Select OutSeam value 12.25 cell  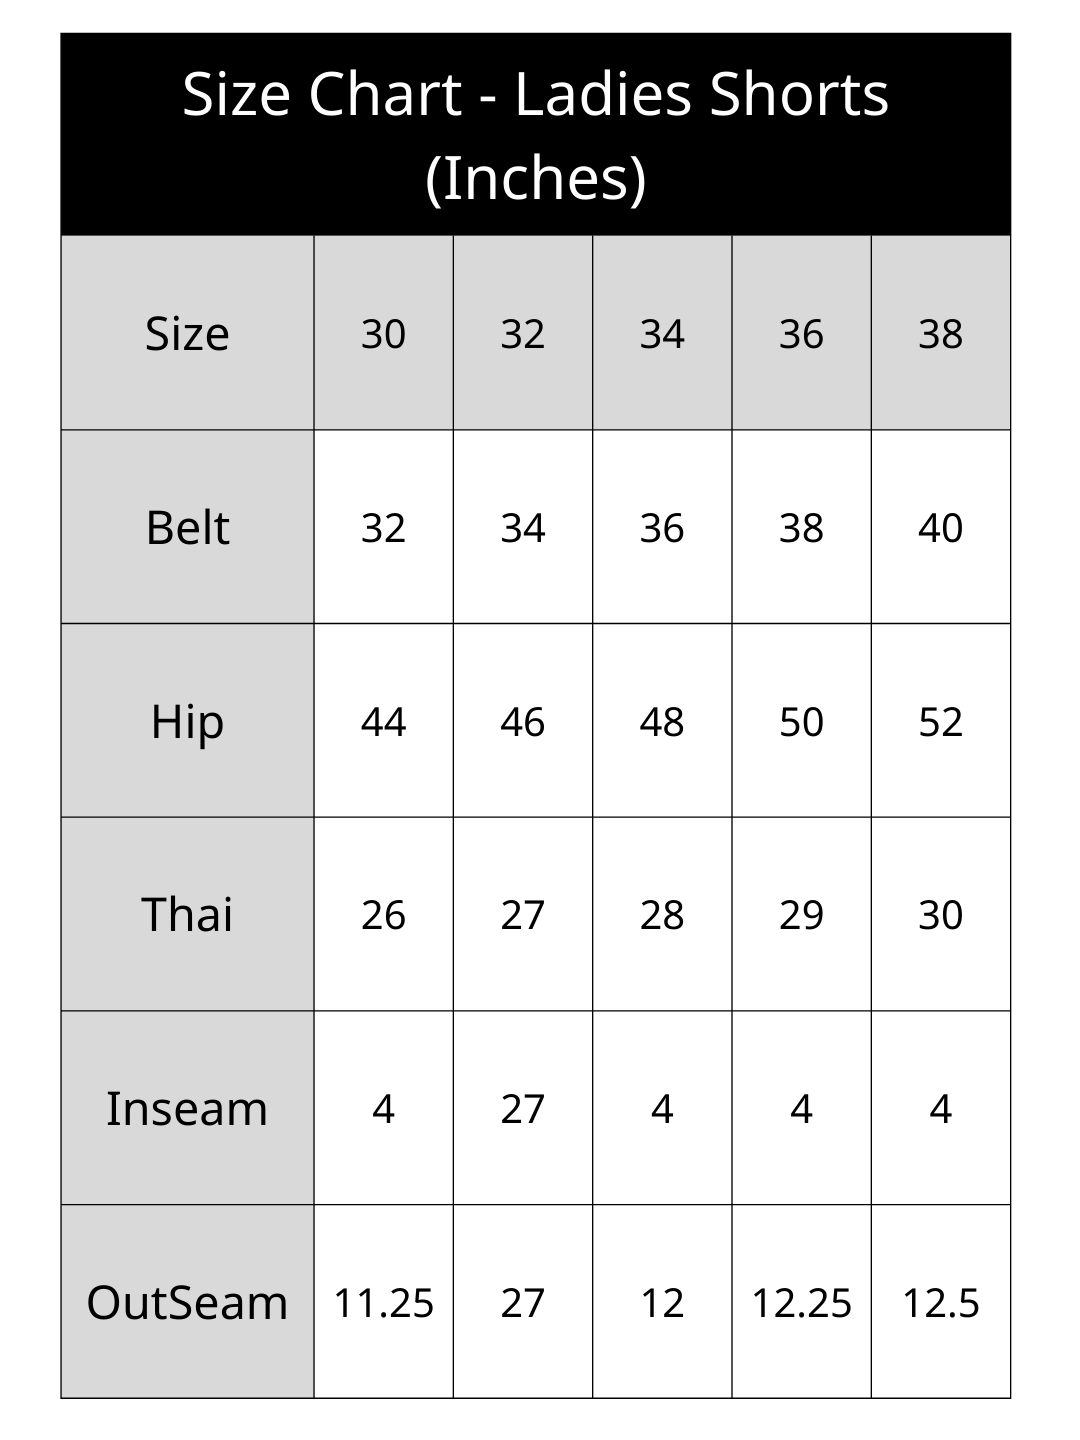click(x=802, y=1302)
